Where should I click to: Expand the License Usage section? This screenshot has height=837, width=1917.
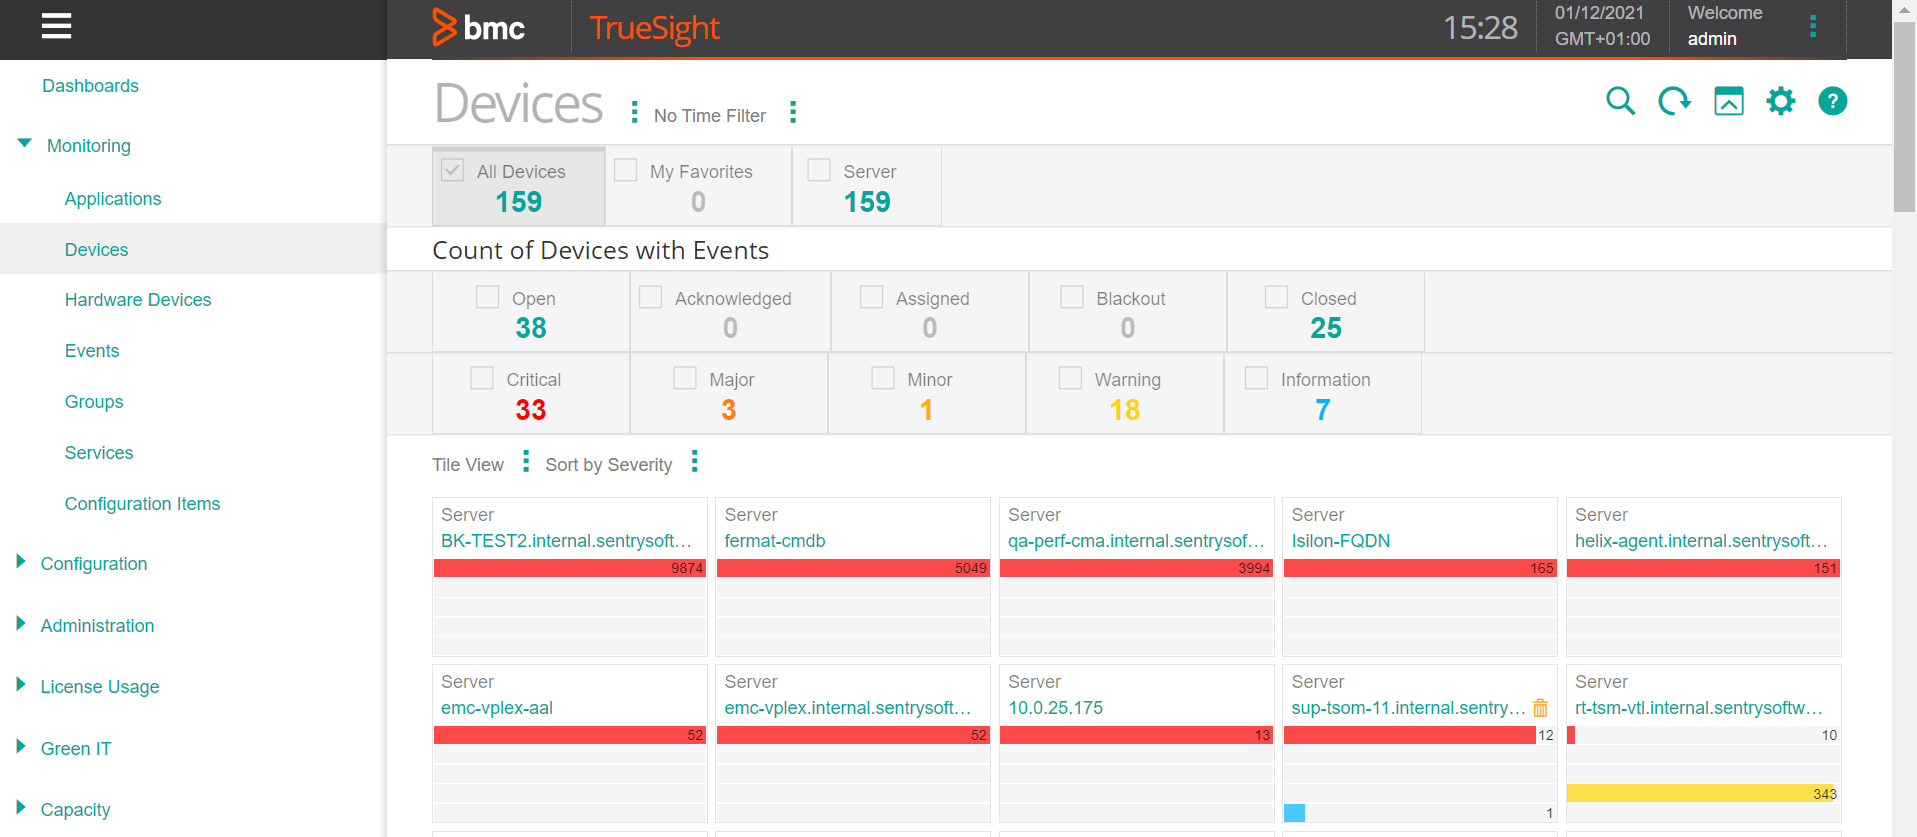pyautogui.click(x=21, y=685)
